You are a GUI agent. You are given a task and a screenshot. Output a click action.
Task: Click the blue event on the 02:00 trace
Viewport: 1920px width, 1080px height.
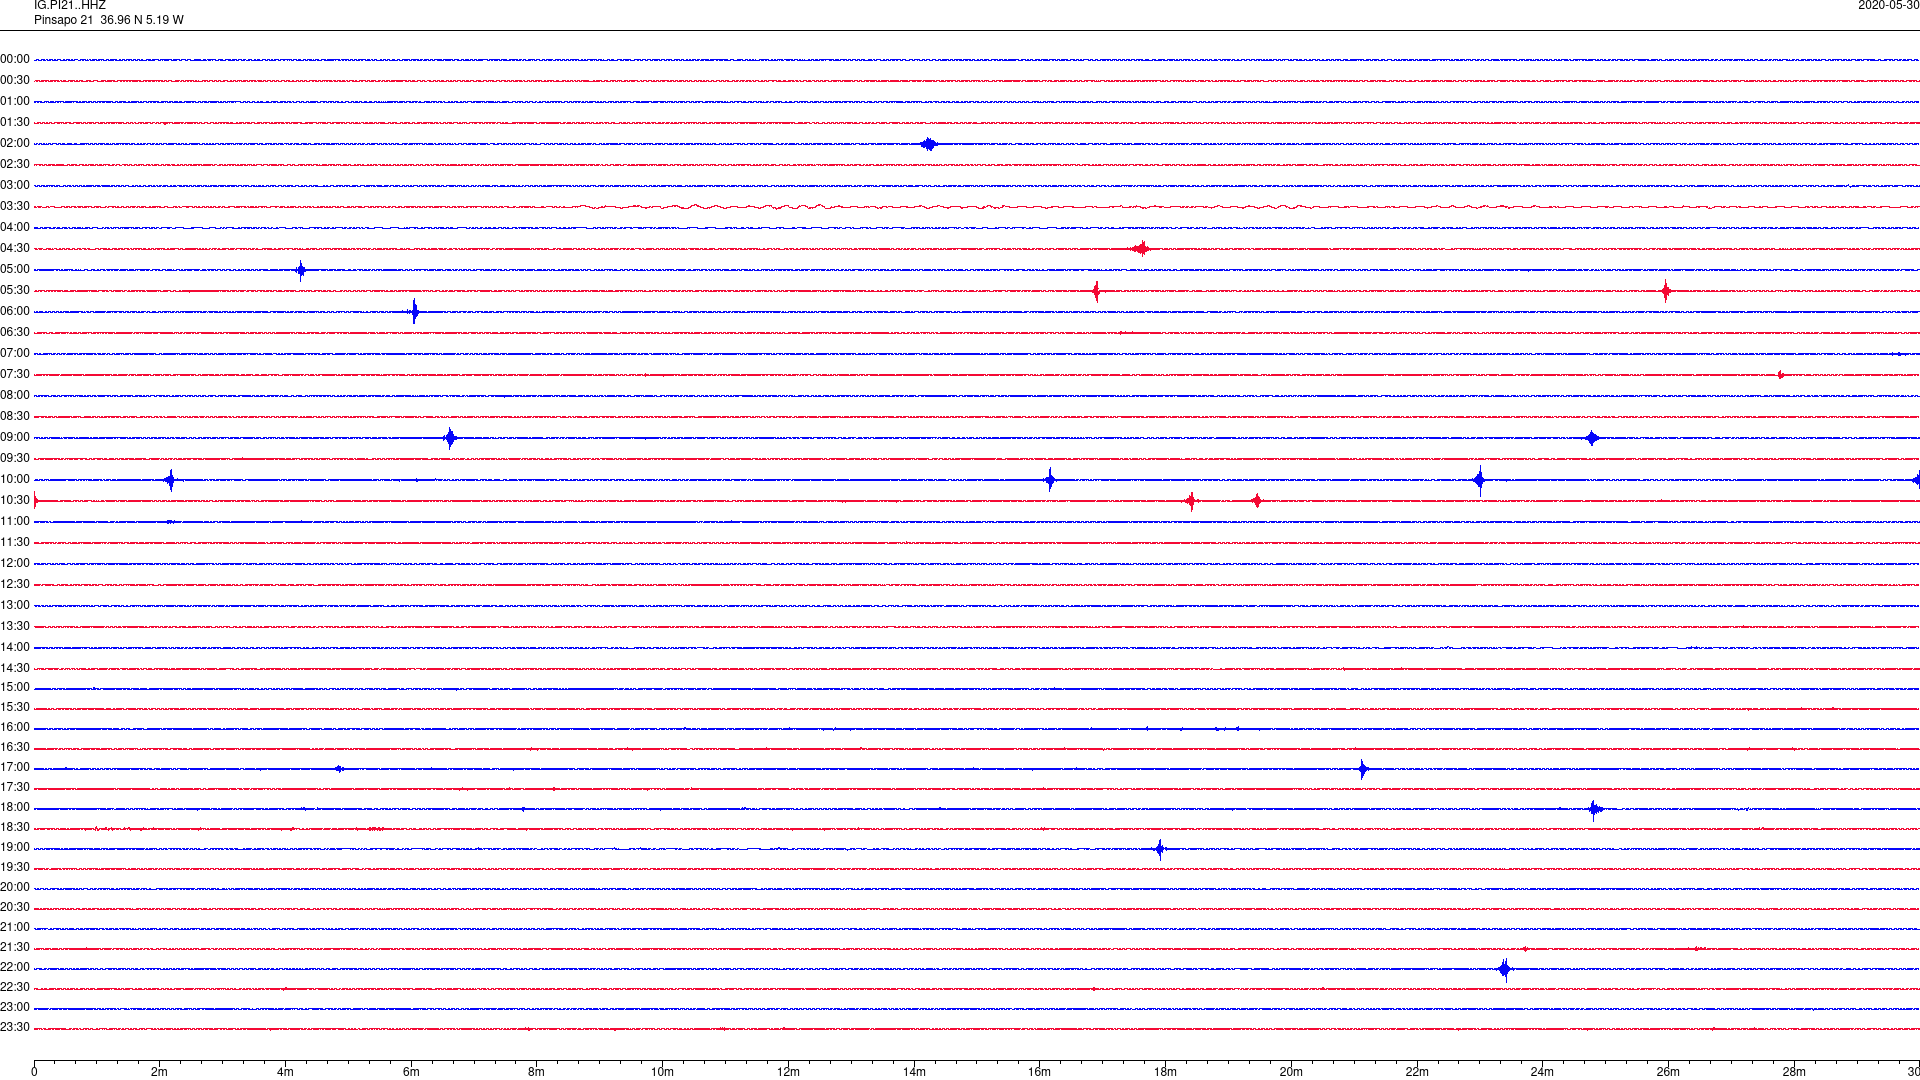pos(929,144)
